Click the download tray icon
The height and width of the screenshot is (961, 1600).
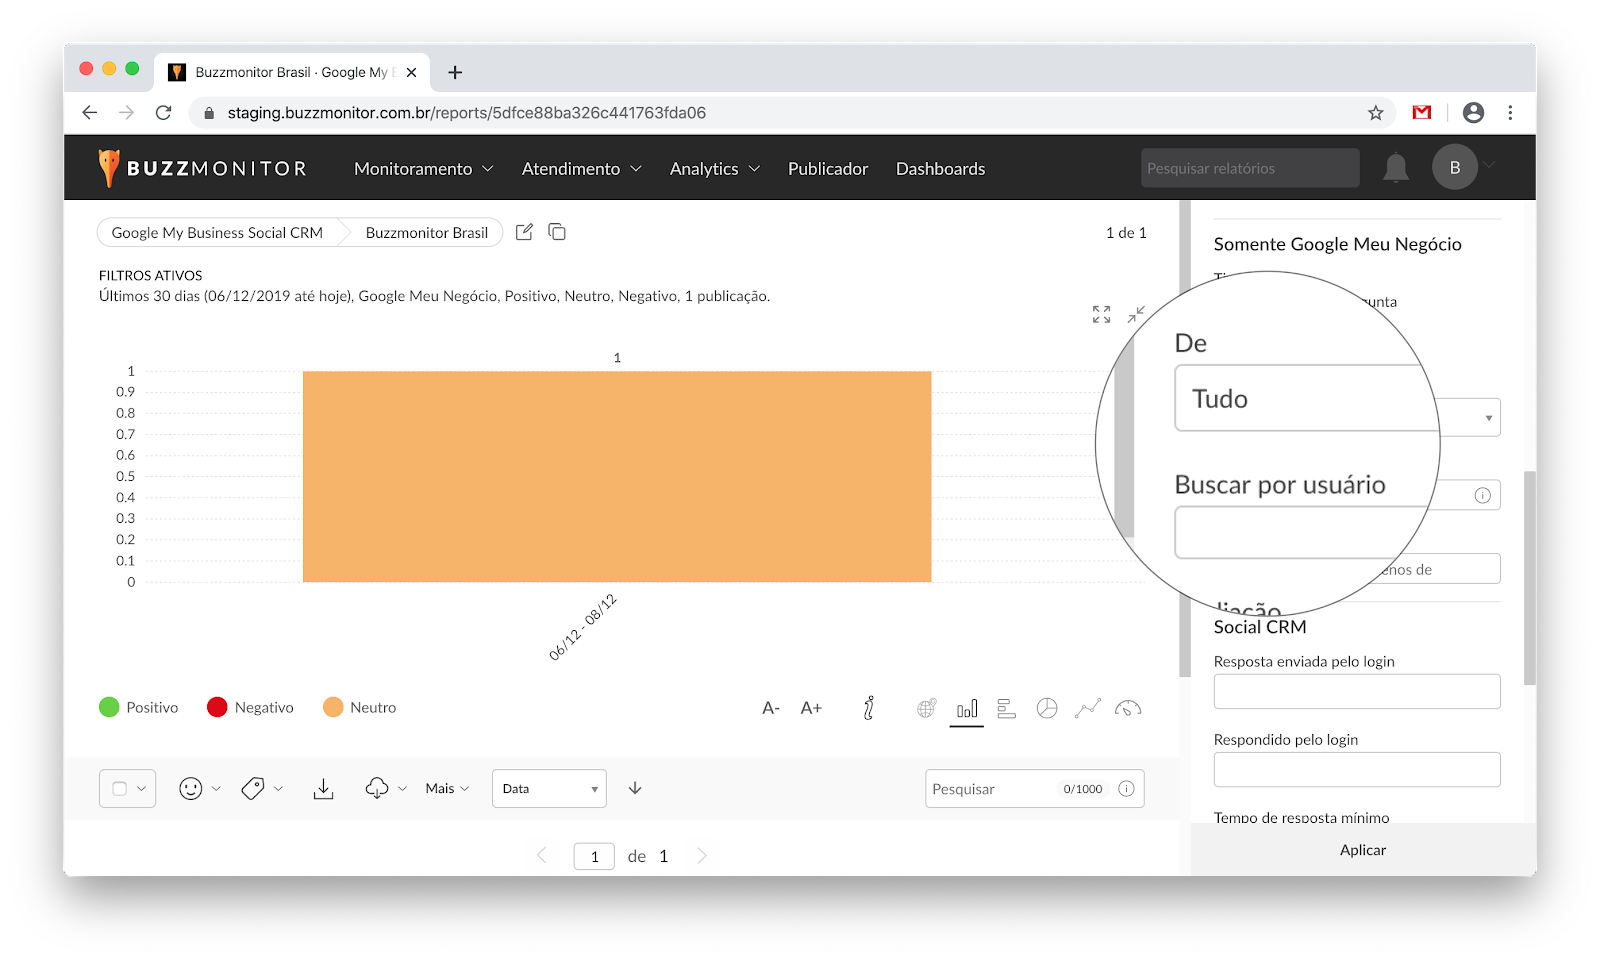click(323, 789)
